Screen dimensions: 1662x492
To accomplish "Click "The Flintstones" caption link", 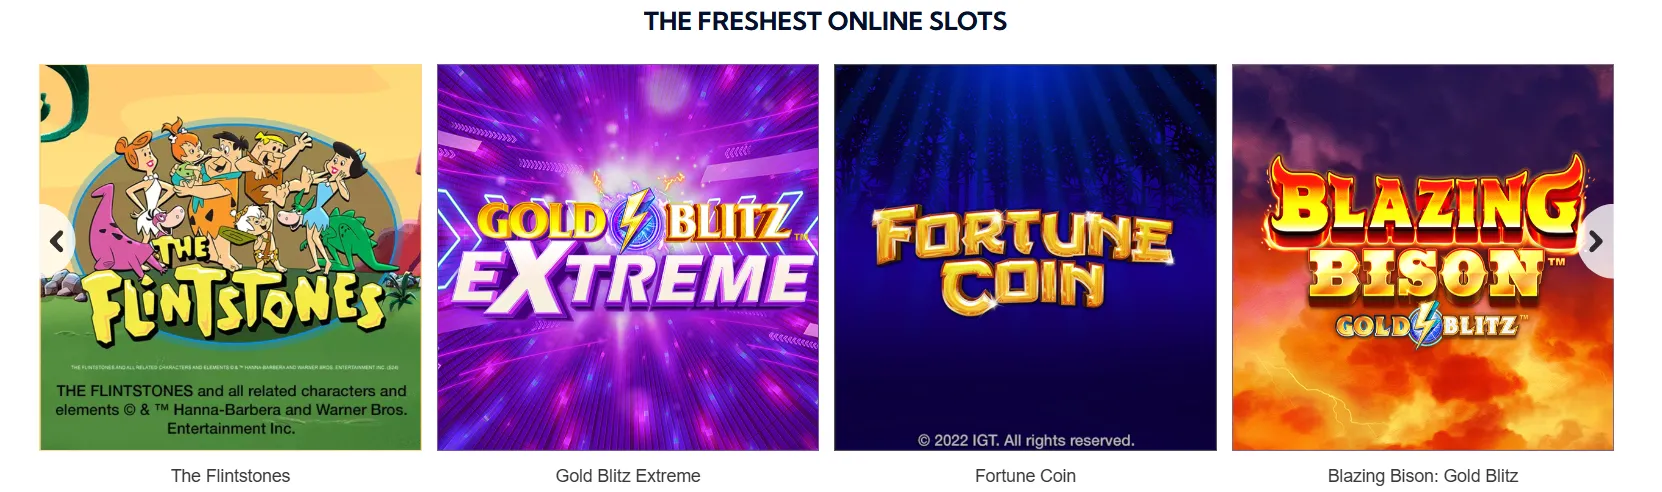I will [x=231, y=476].
